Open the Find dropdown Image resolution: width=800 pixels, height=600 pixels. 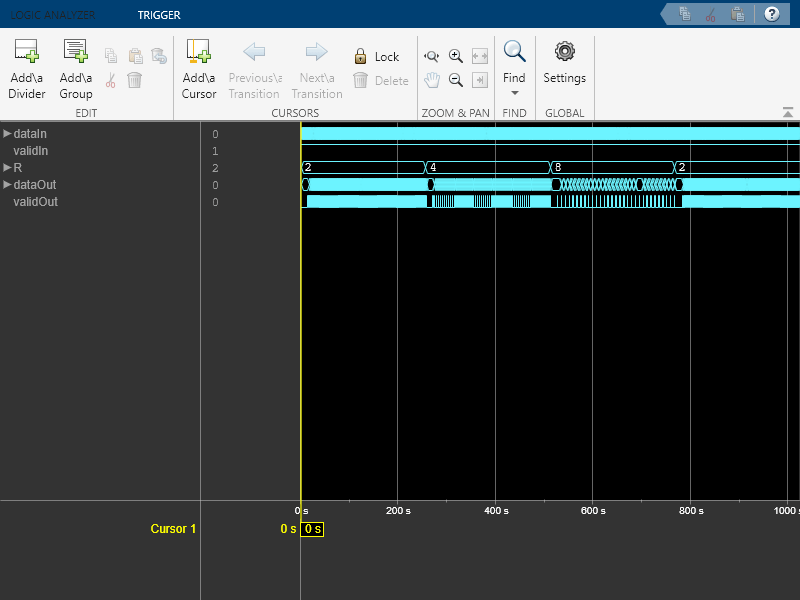click(514, 92)
